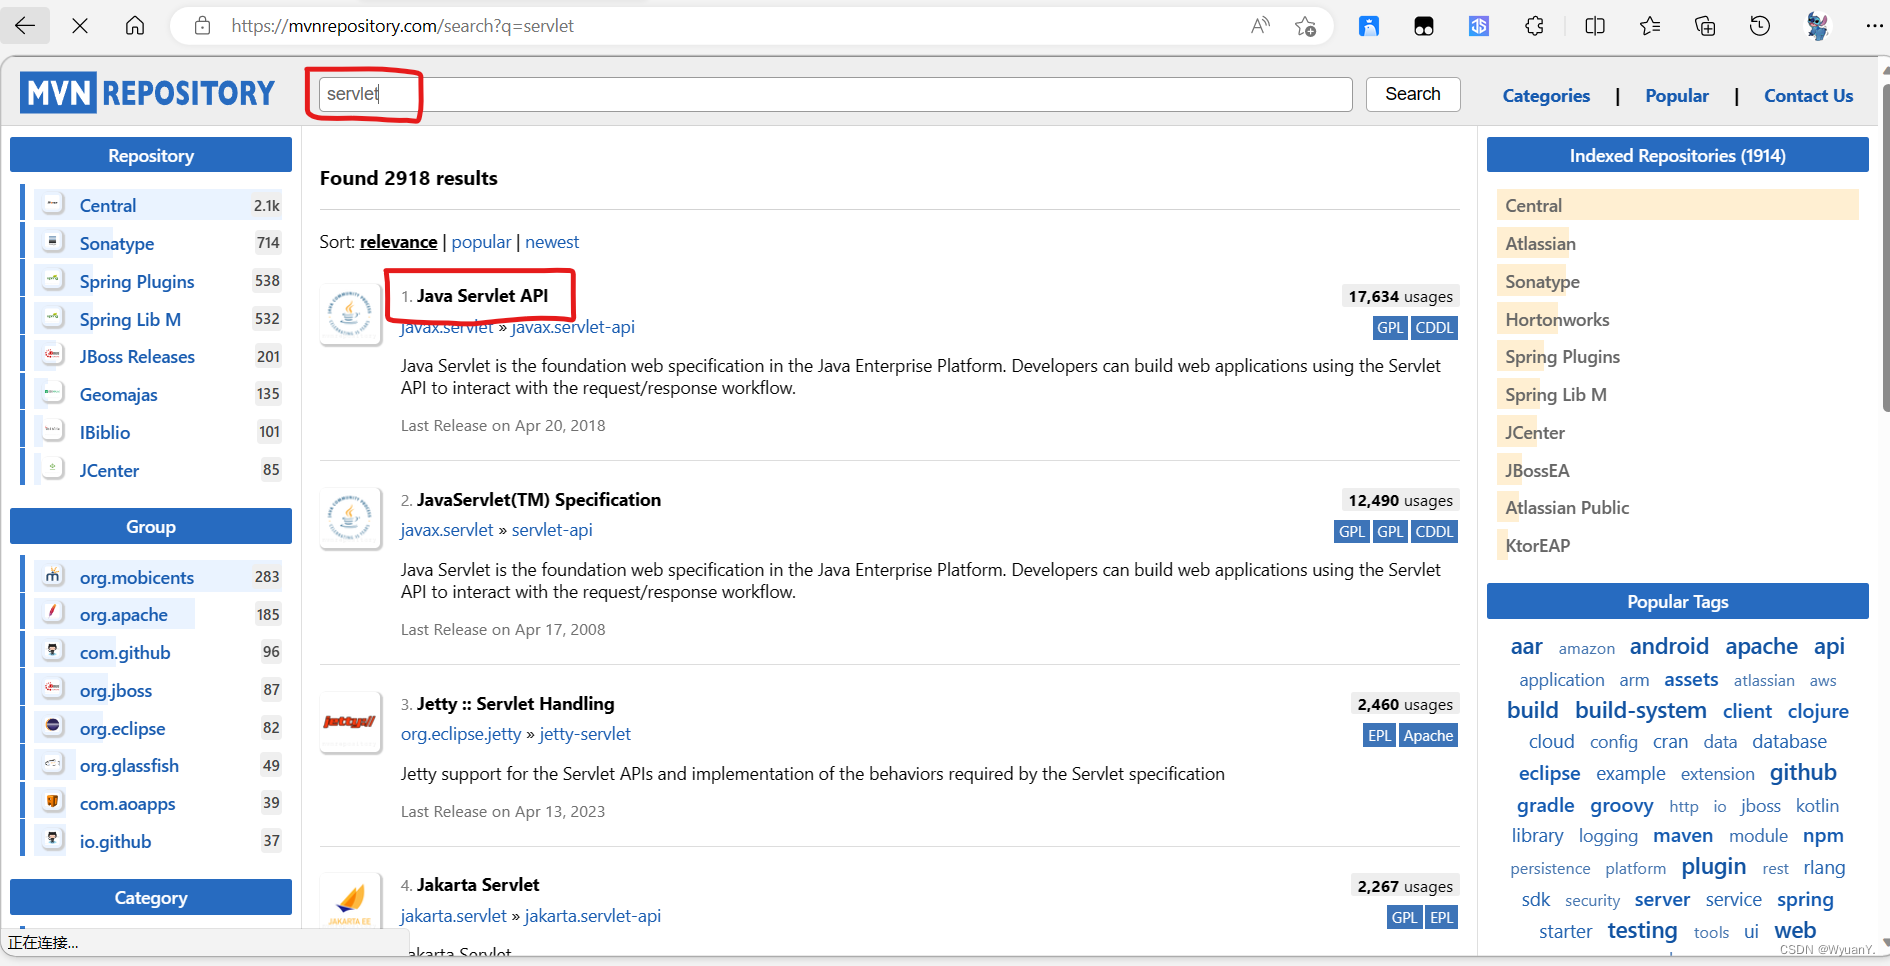Viewport: 1890px width, 966px height.
Task: Click the org.apache group feather icon
Action: [53, 610]
